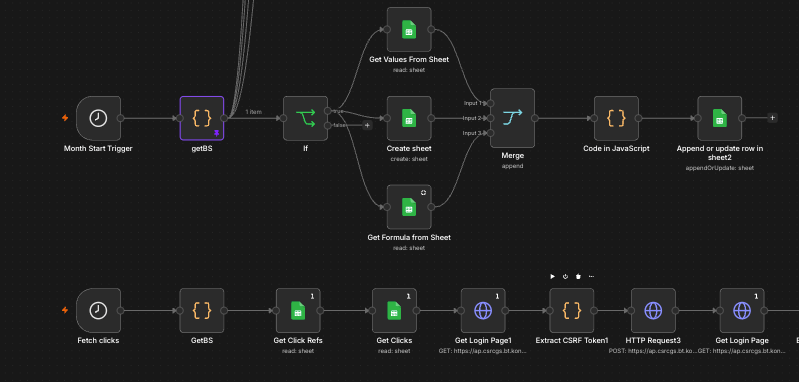The height and width of the screenshot is (382, 799).
Task: Execute the Extract CSRF Token1 node with play icon
Action: click(x=552, y=277)
